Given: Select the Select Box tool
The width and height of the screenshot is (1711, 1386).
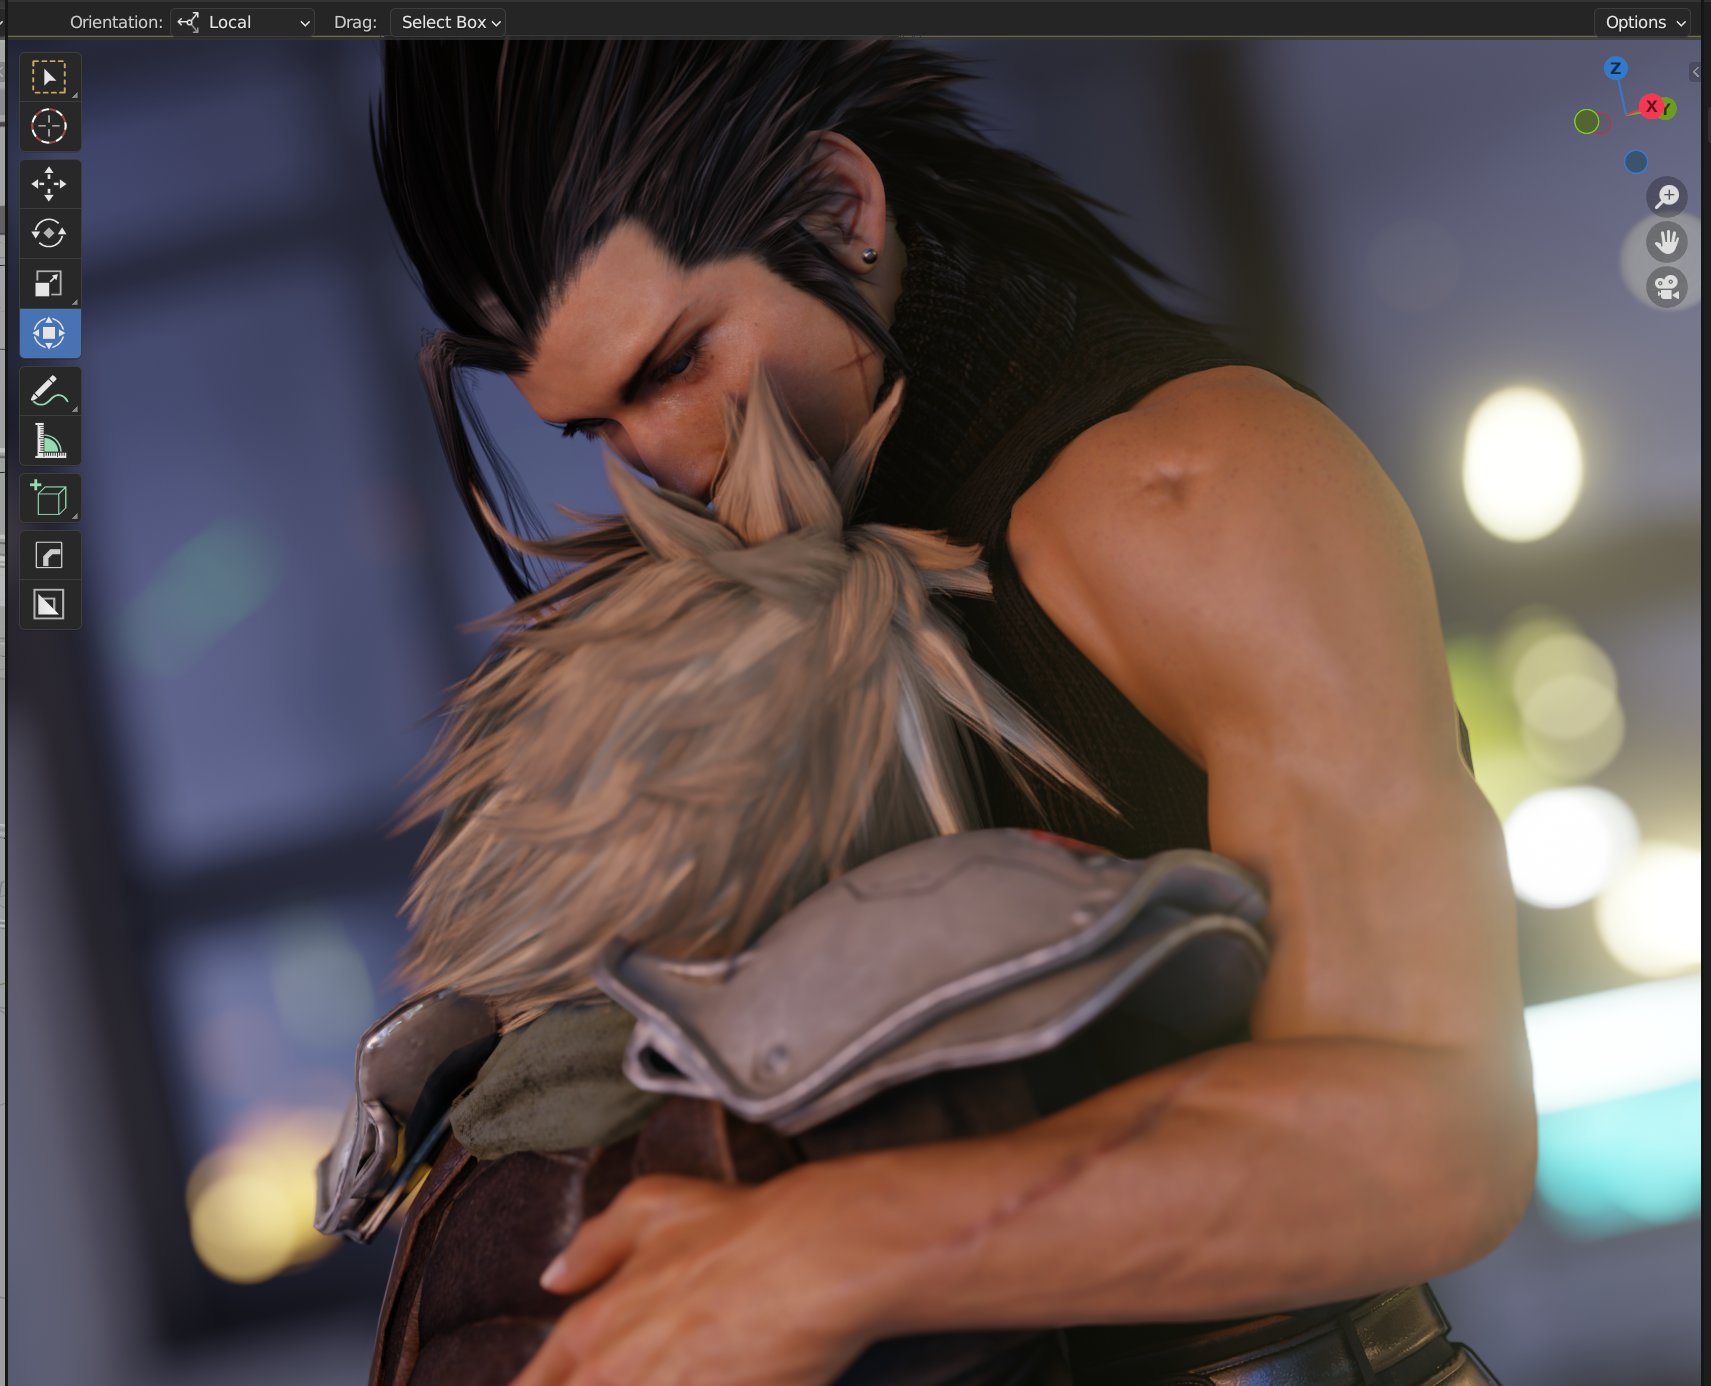Looking at the screenshot, I should click(x=49, y=77).
